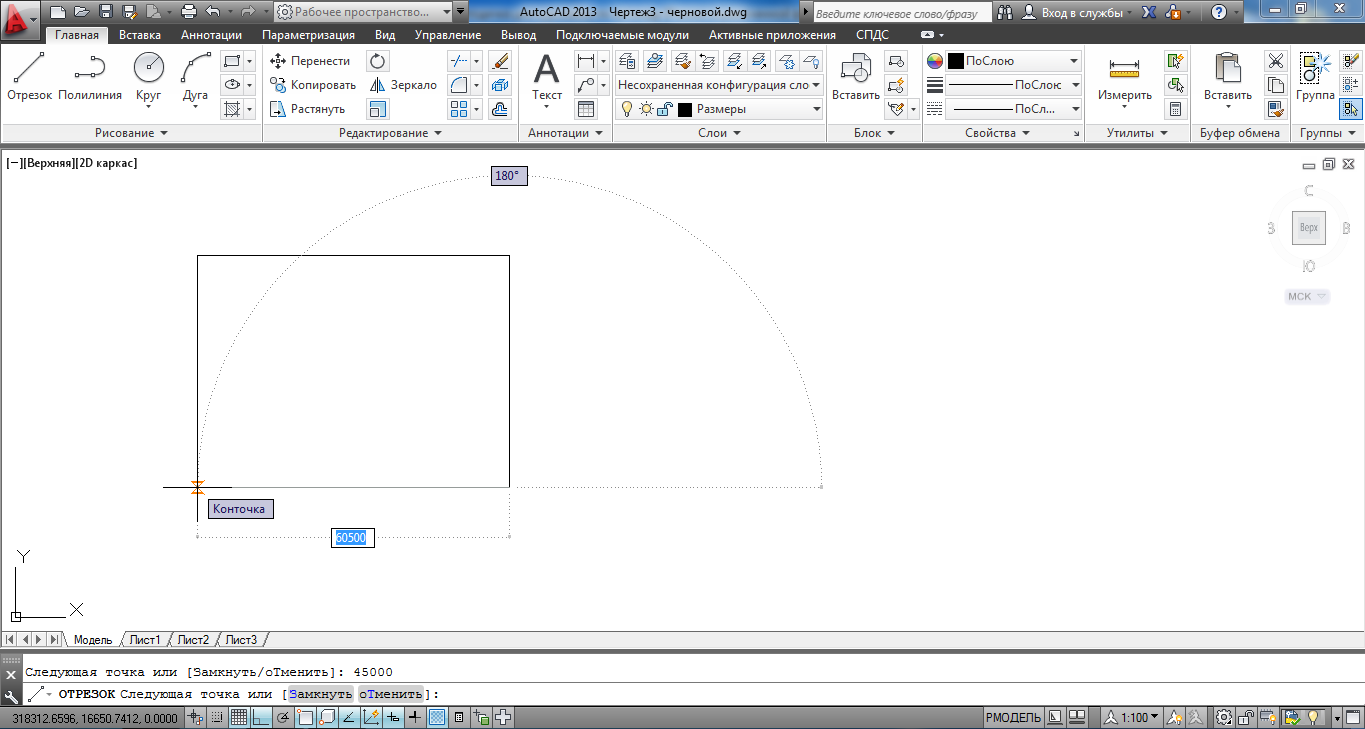Open the layer properties manager icon
This screenshot has width=1365, height=729.
pos(629,61)
